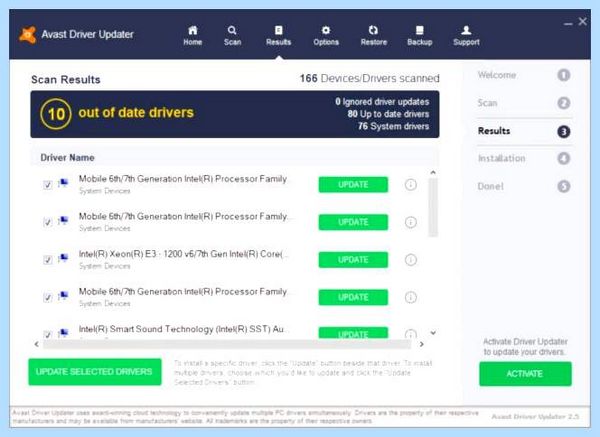600x437 pixels.
Task: Click the horizontal scrollbar track below list
Action: 227,344
